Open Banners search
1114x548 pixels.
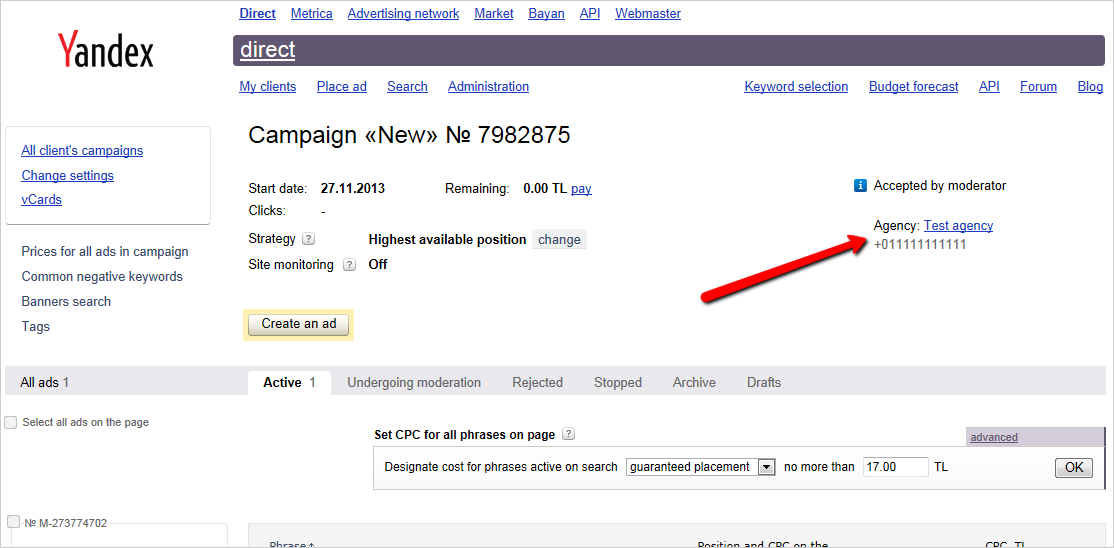[x=66, y=301]
